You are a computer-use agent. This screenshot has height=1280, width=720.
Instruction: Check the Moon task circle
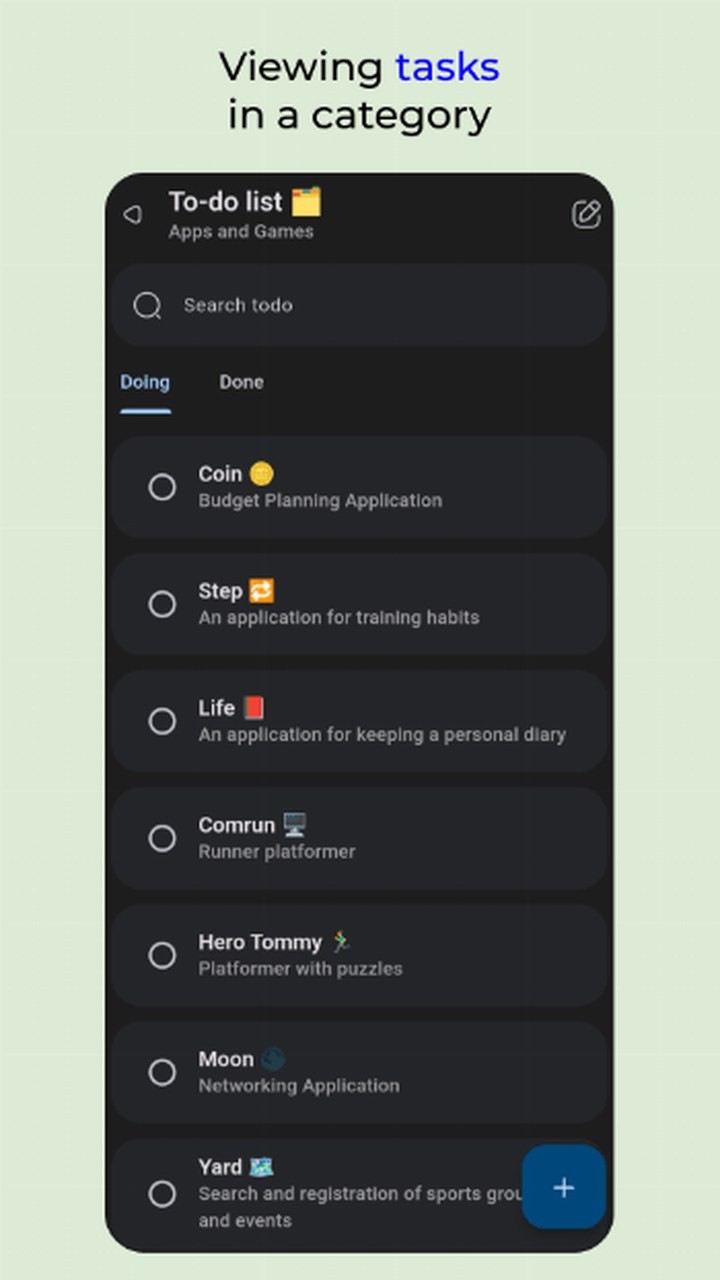[162, 1072]
